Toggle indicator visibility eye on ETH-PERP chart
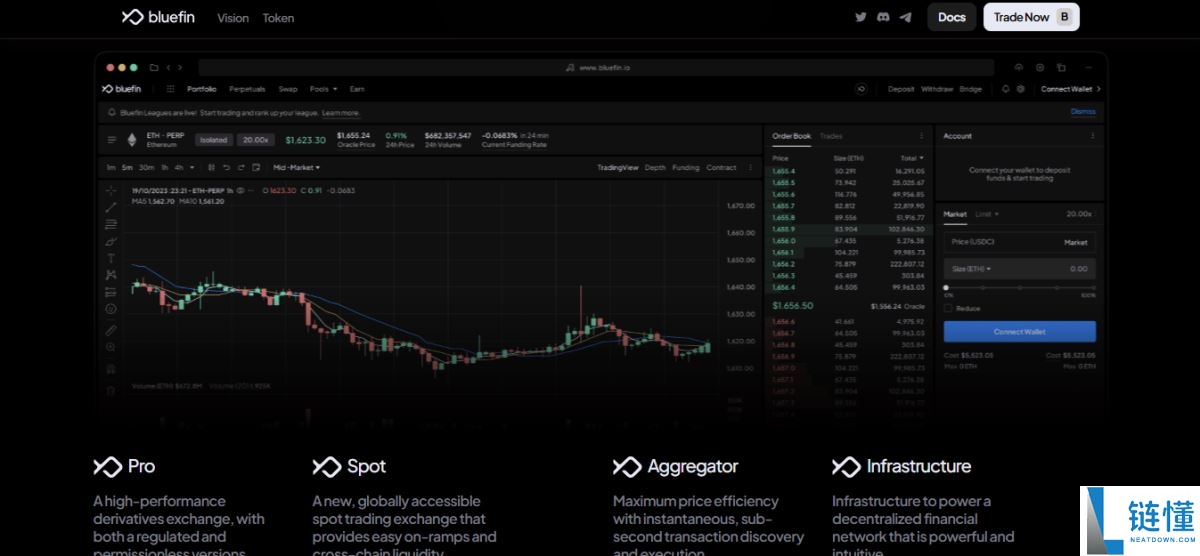 240,190
